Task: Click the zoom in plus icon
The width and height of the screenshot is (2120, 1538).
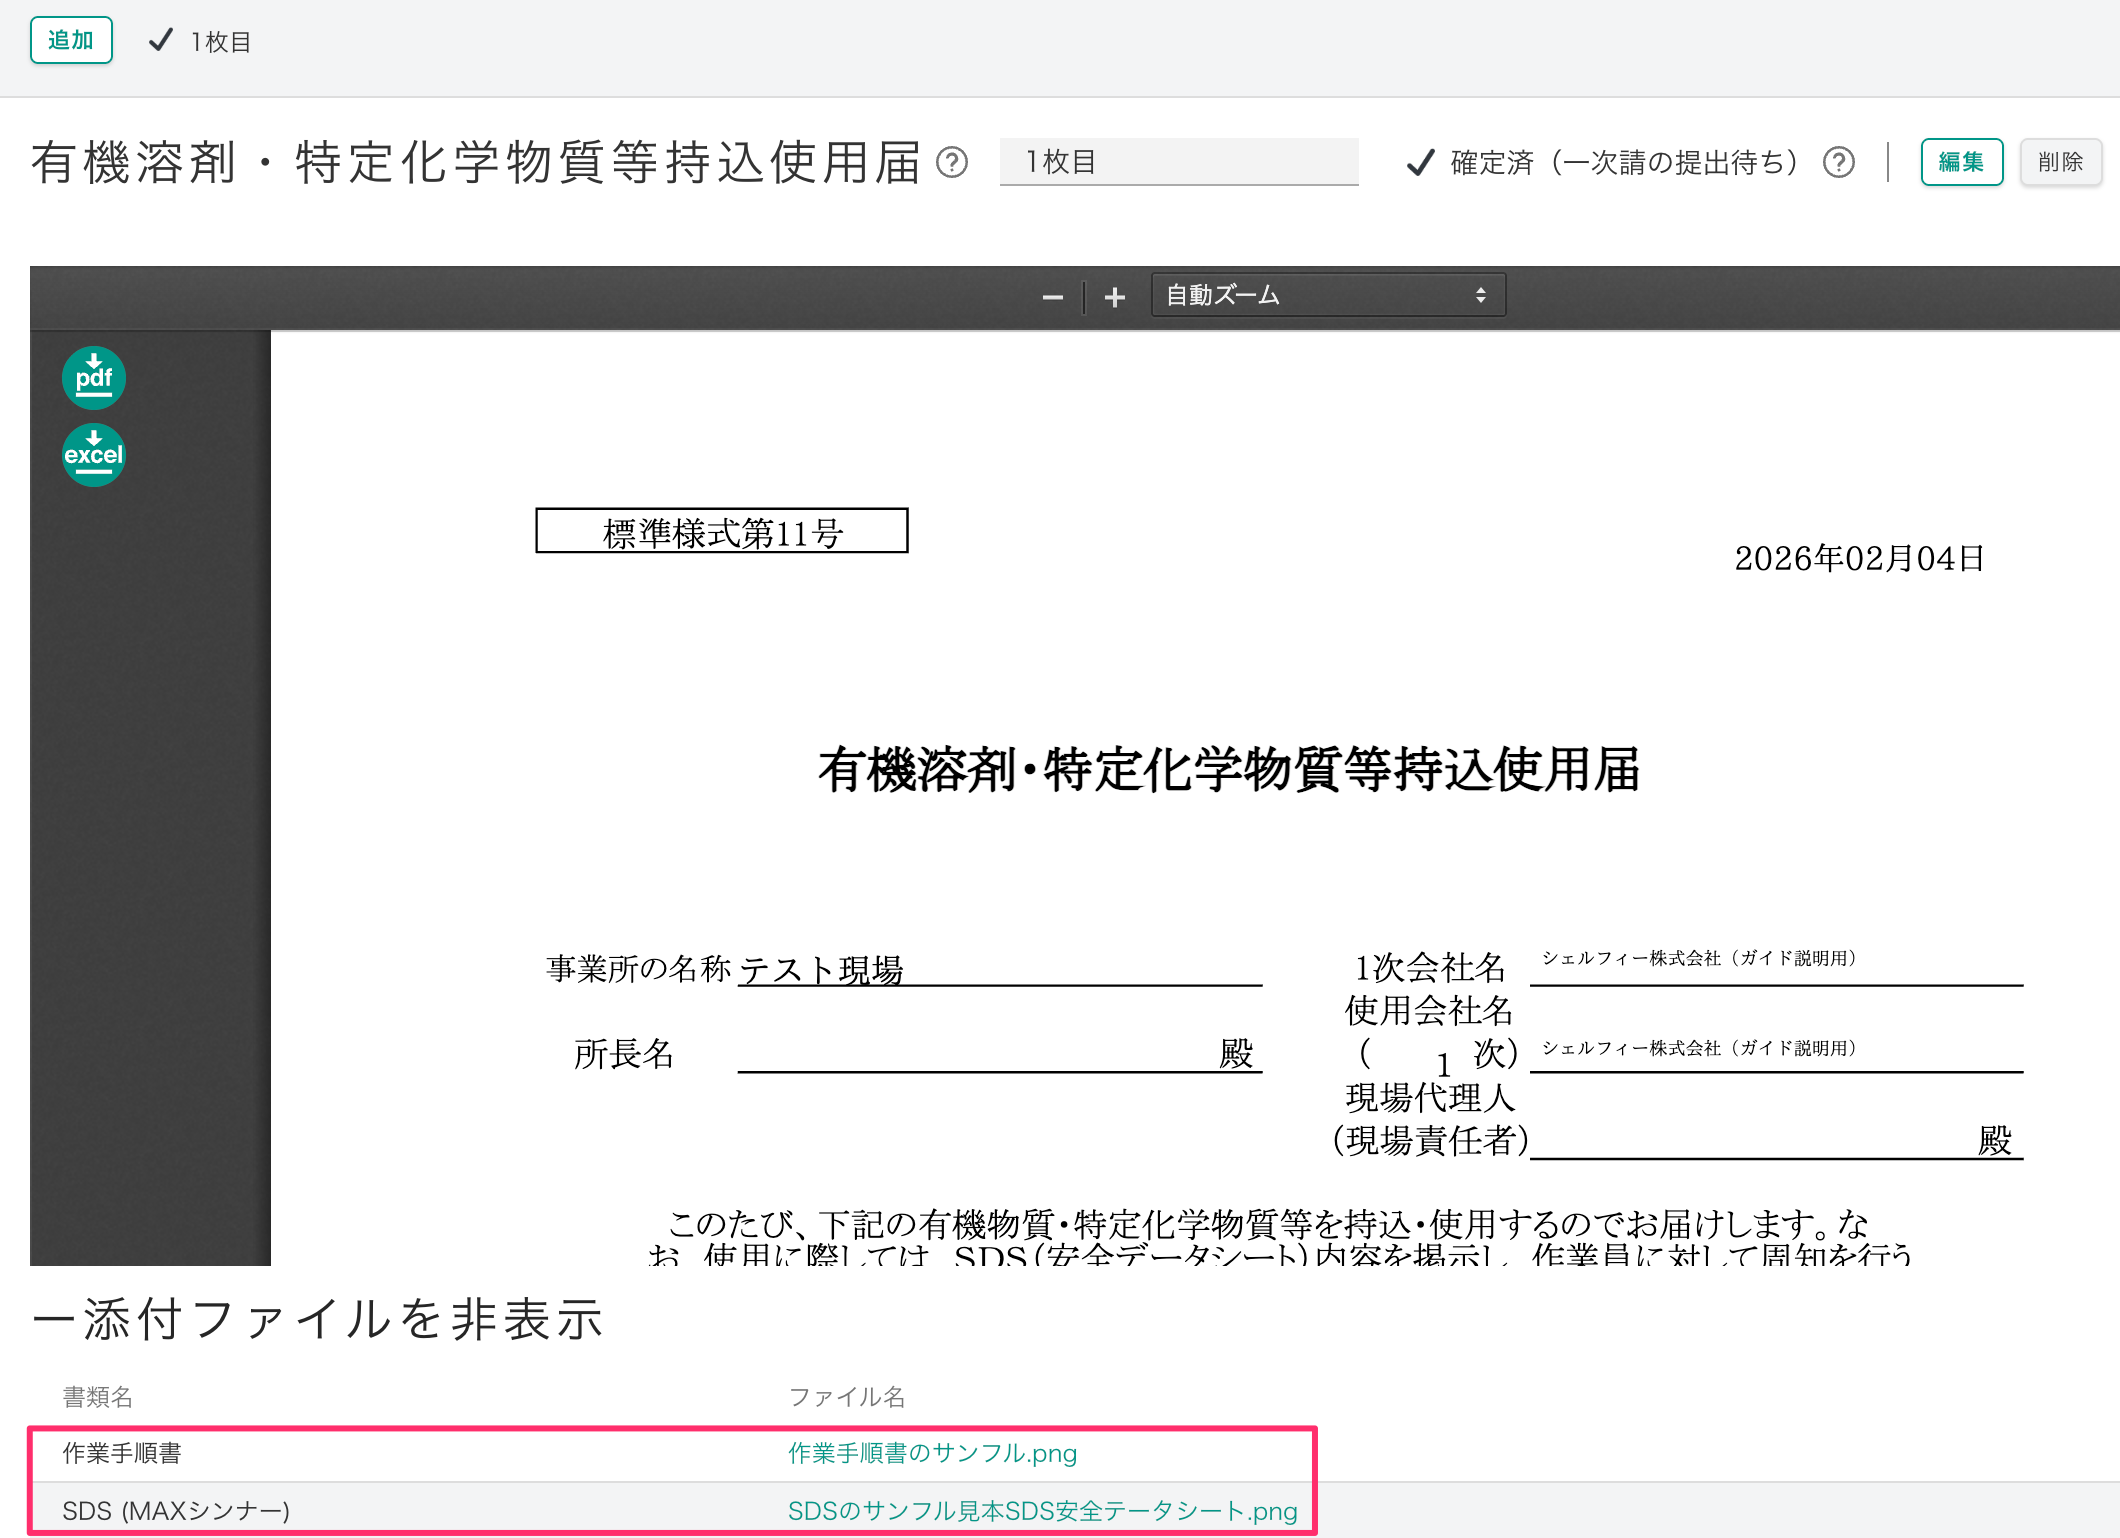Action: click(x=1115, y=297)
